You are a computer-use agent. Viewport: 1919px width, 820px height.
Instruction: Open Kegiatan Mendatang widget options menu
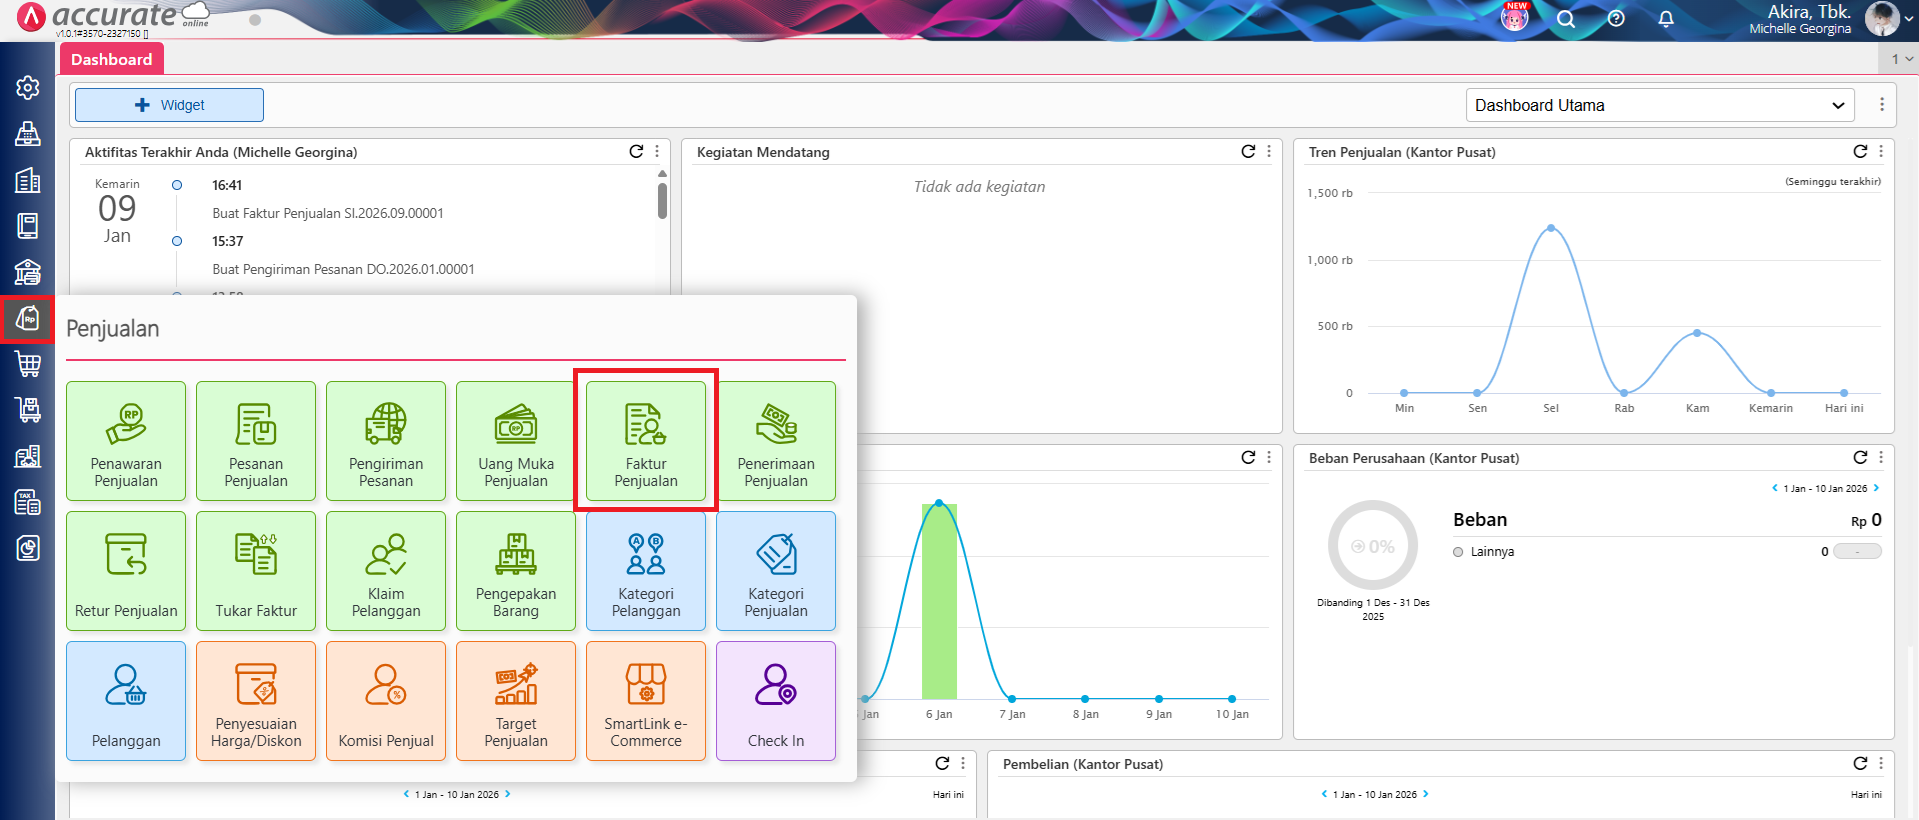(x=1269, y=152)
